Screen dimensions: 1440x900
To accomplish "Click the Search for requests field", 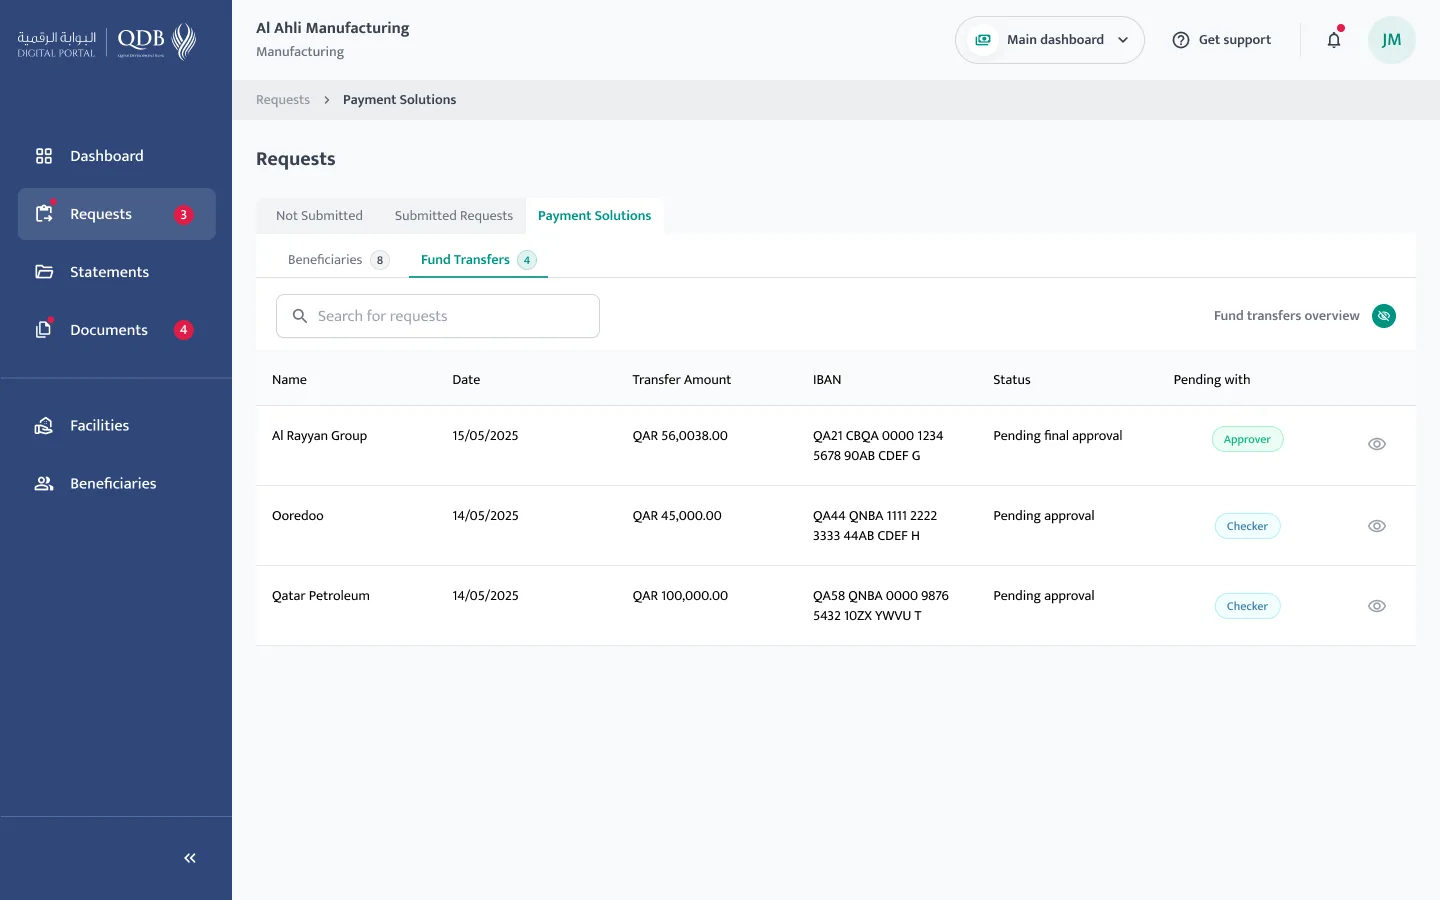I will 438,316.
